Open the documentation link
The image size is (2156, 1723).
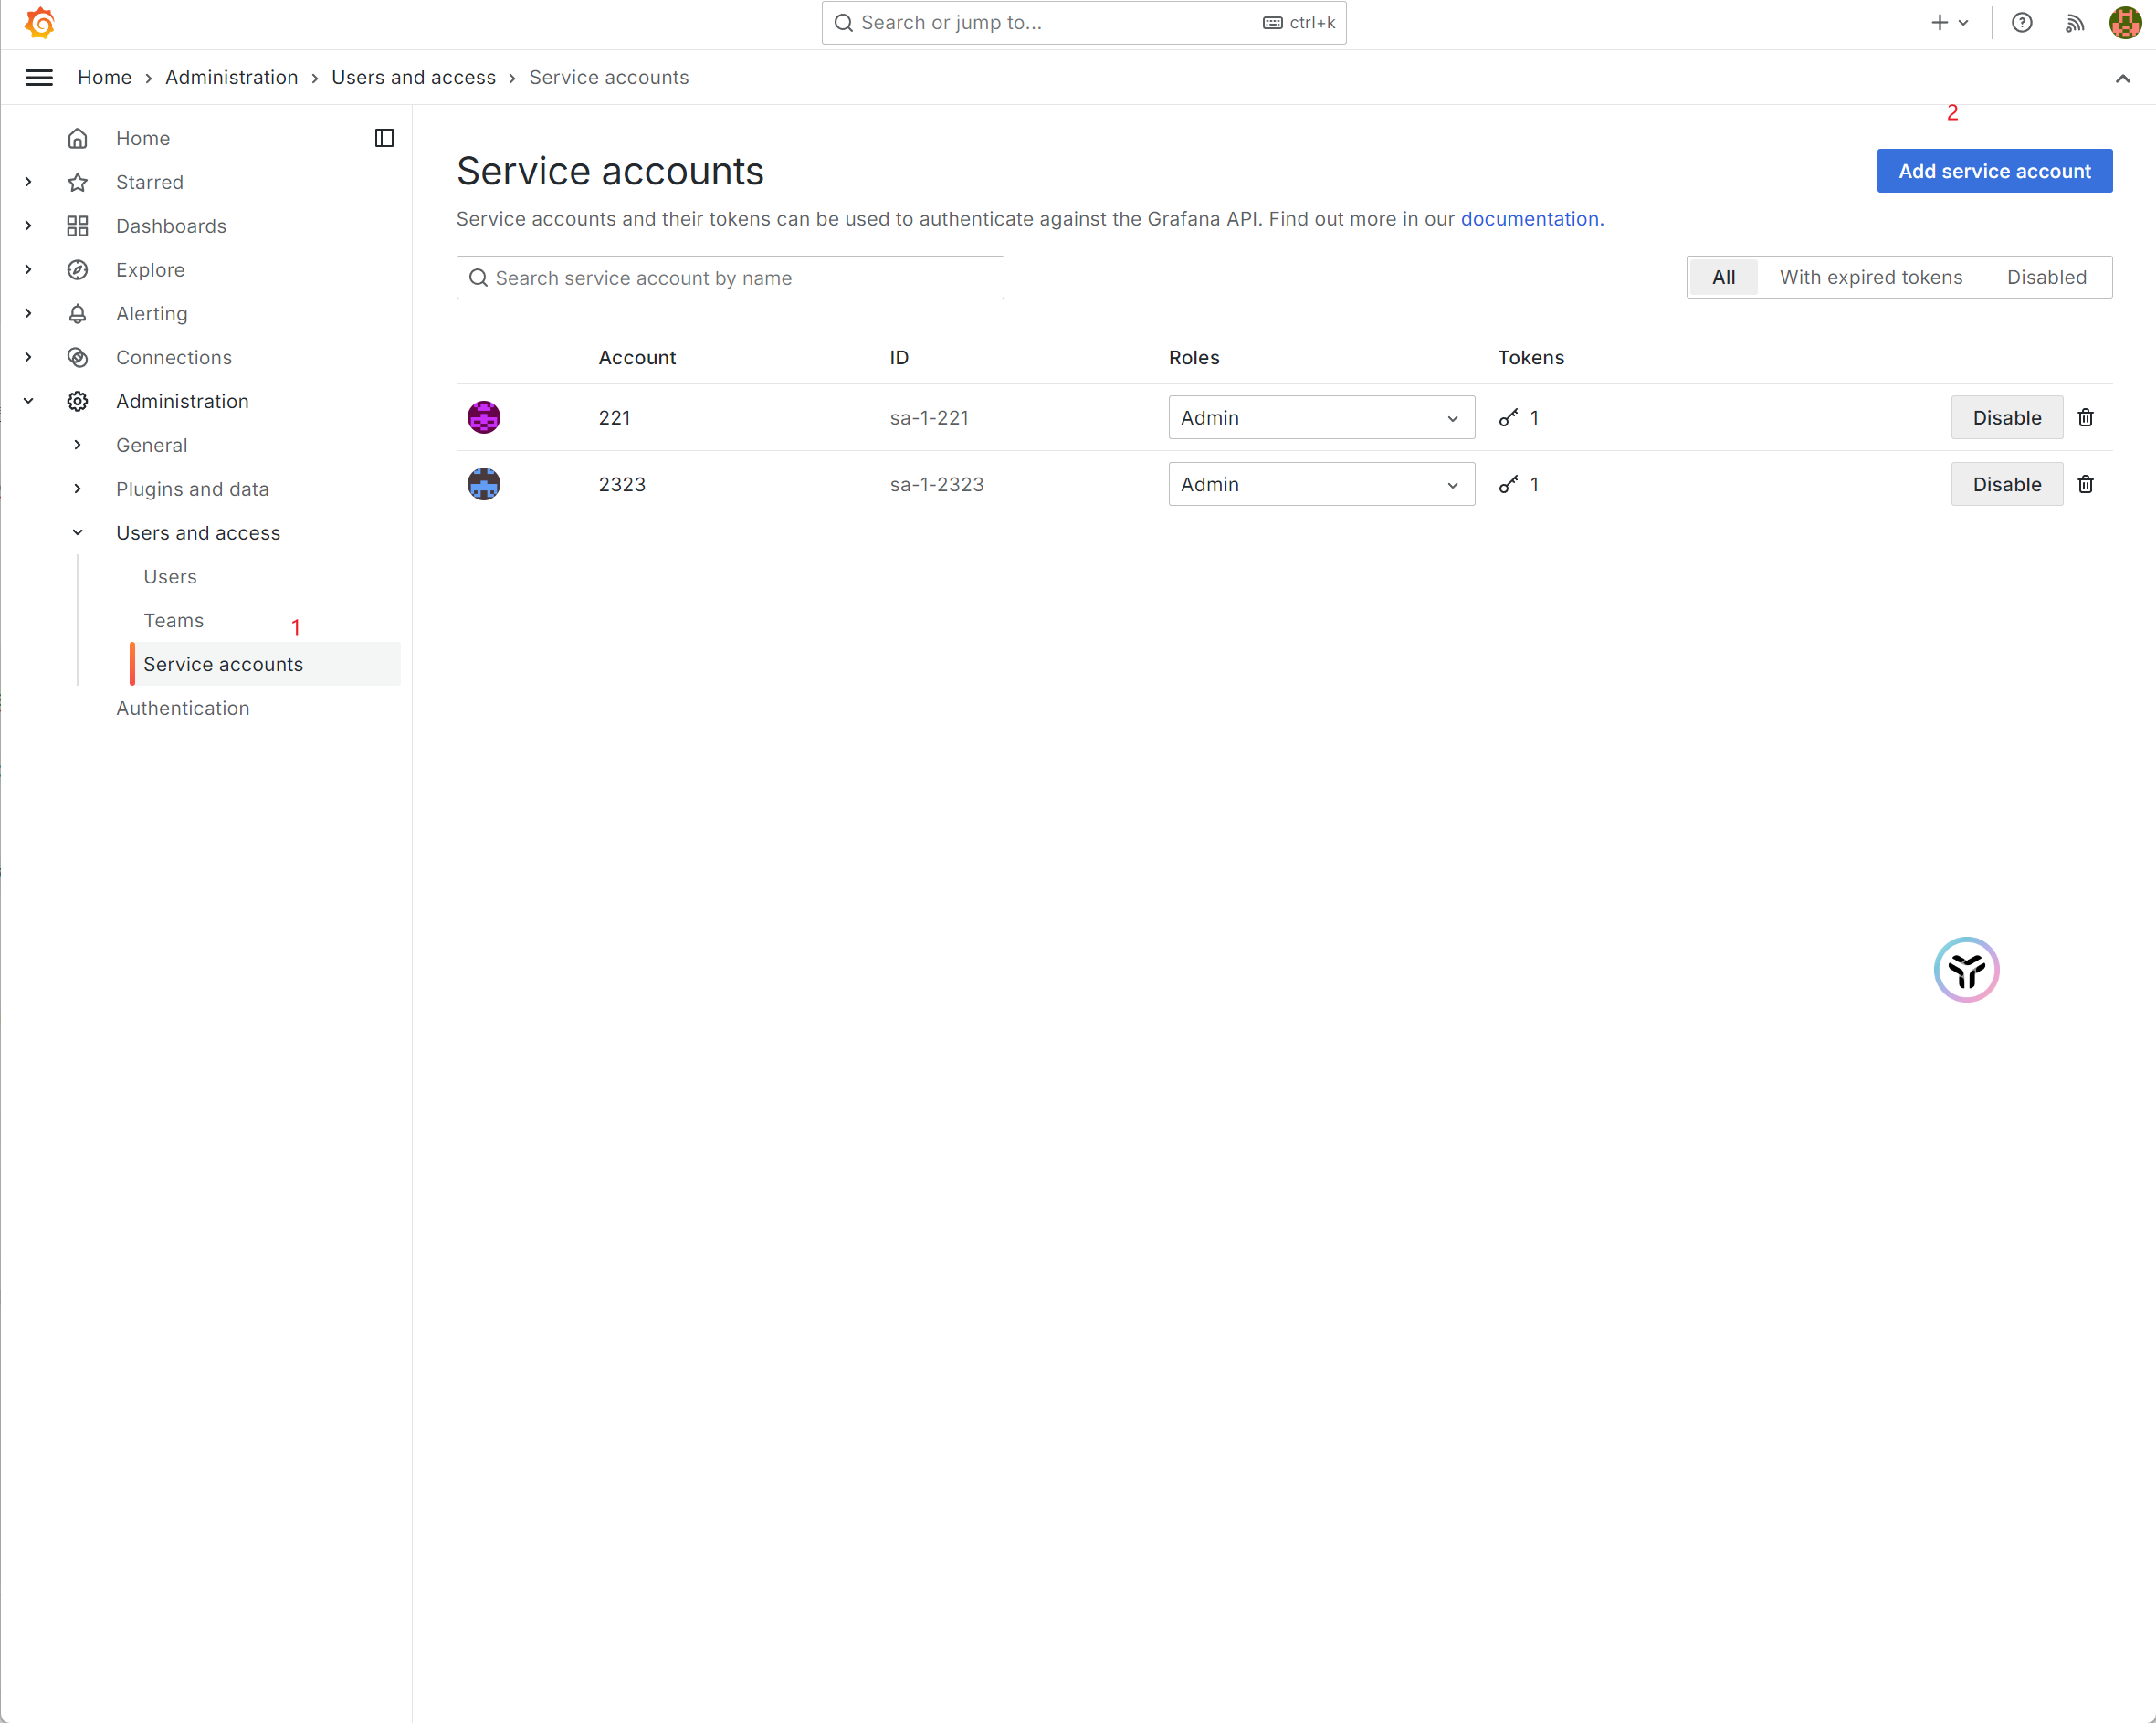(x=1529, y=219)
